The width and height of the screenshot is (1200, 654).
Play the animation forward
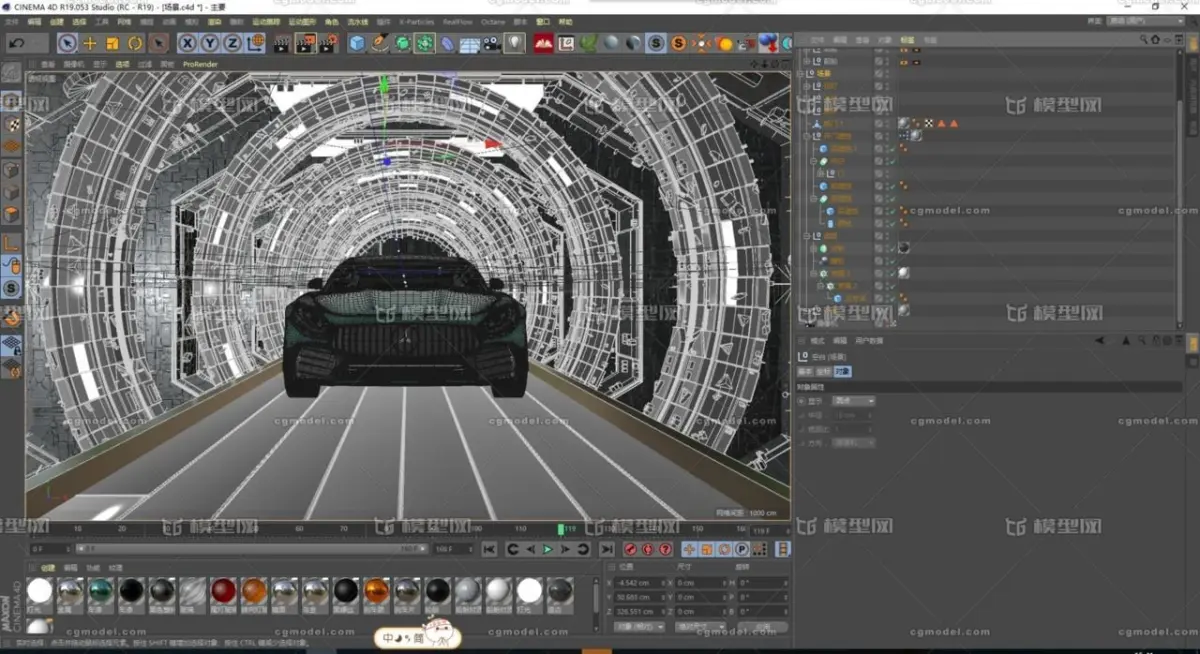(x=547, y=549)
